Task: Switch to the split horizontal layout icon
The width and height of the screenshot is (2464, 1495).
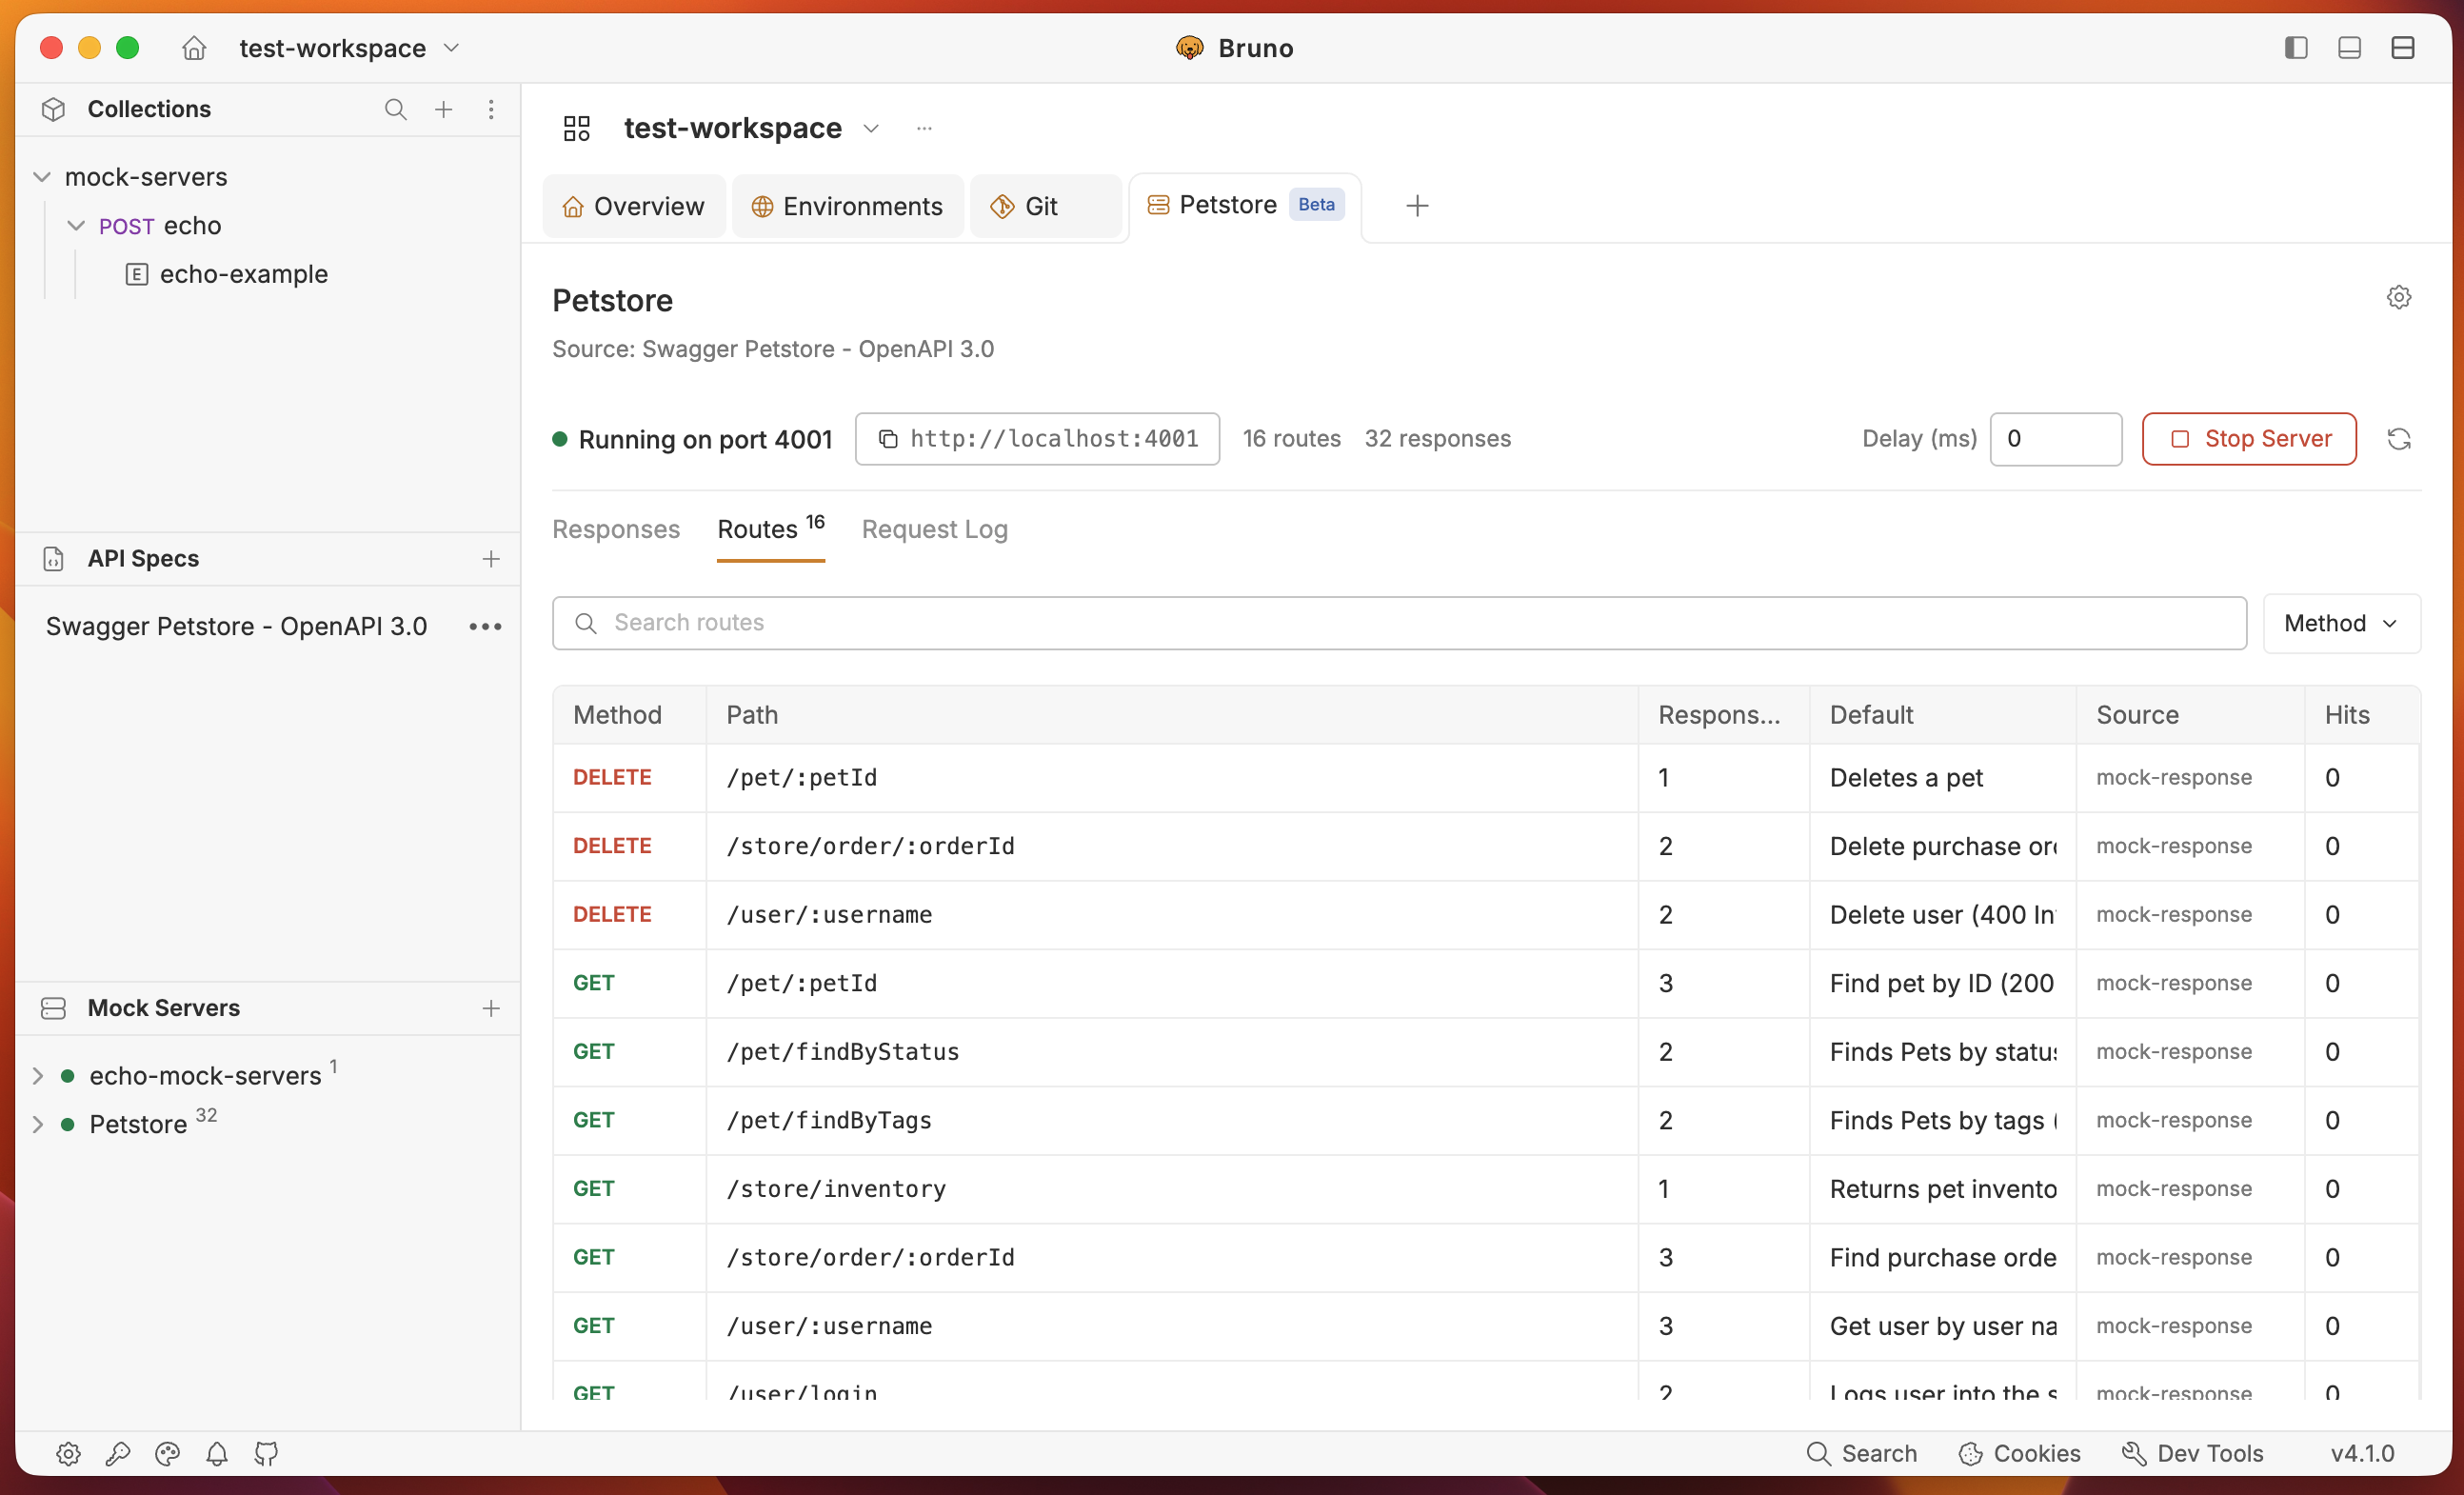Action: point(2403,48)
